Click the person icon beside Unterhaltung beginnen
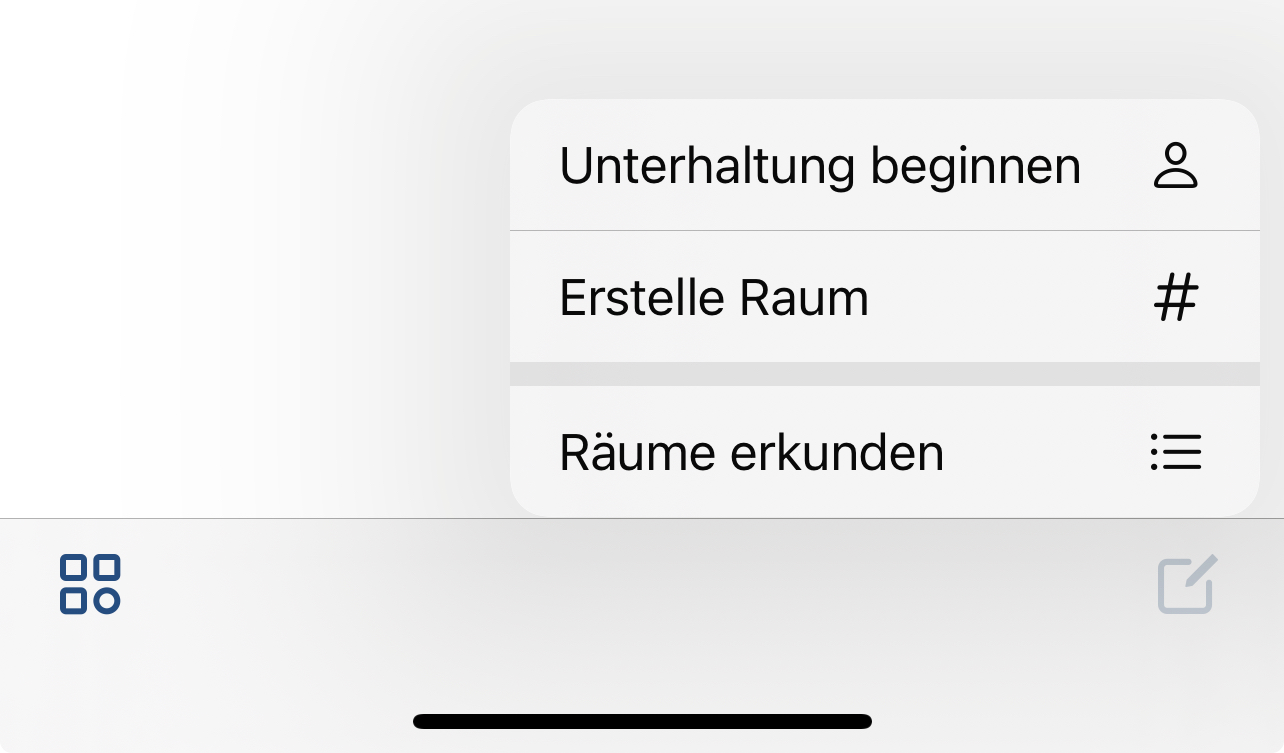1284x753 pixels. coord(1175,166)
